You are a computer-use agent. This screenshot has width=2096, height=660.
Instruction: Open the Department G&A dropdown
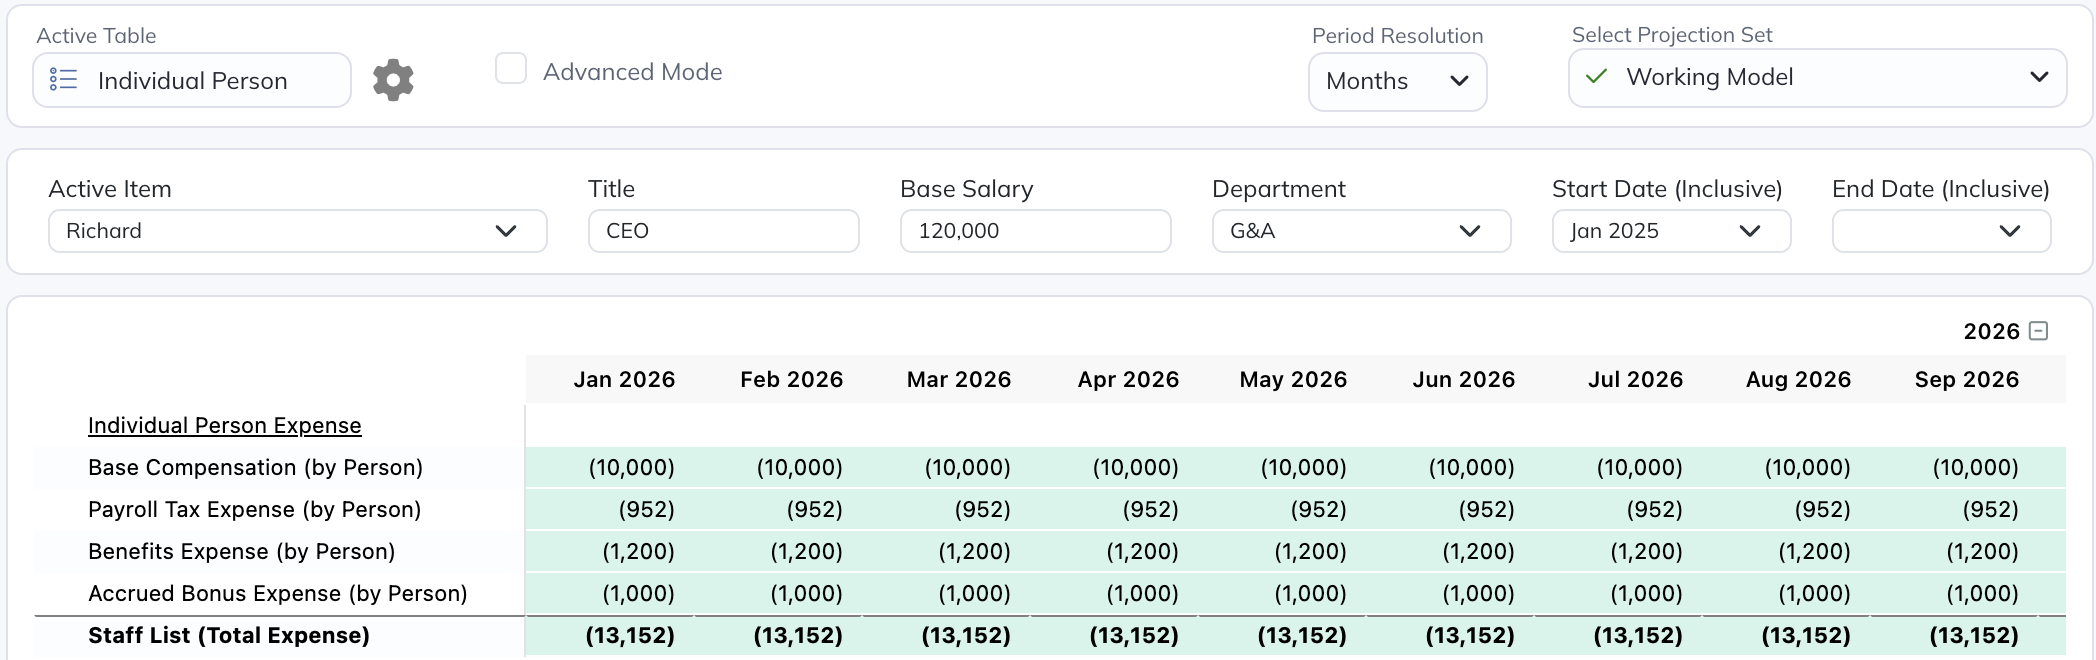(x=1360, y=231)
